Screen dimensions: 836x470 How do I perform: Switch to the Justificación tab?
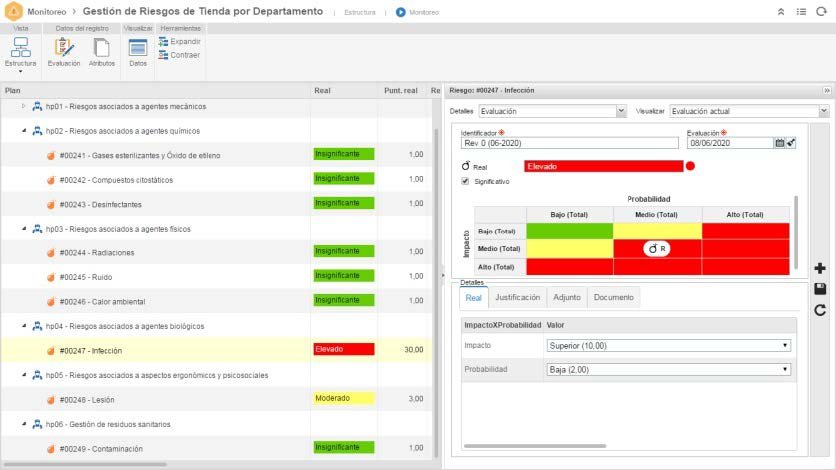pyautogui.click(x=517, y=297)
